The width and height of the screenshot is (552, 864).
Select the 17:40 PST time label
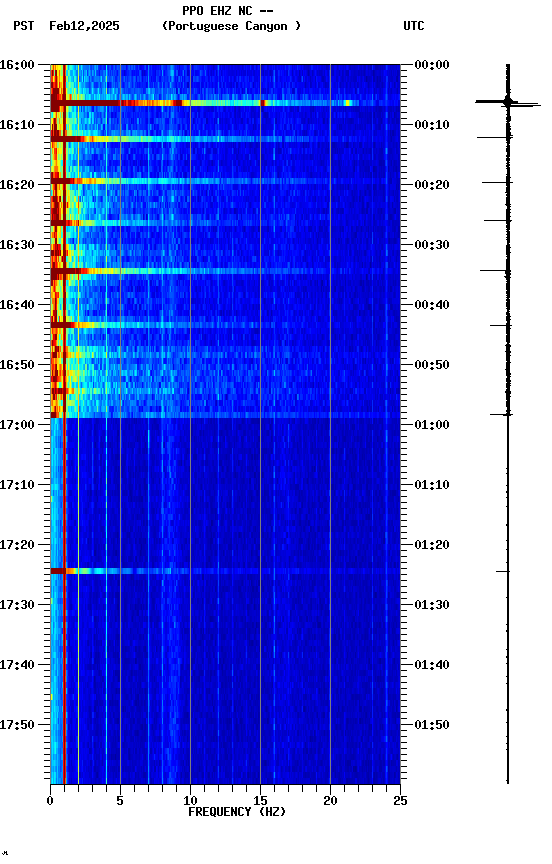pos(17,666)
